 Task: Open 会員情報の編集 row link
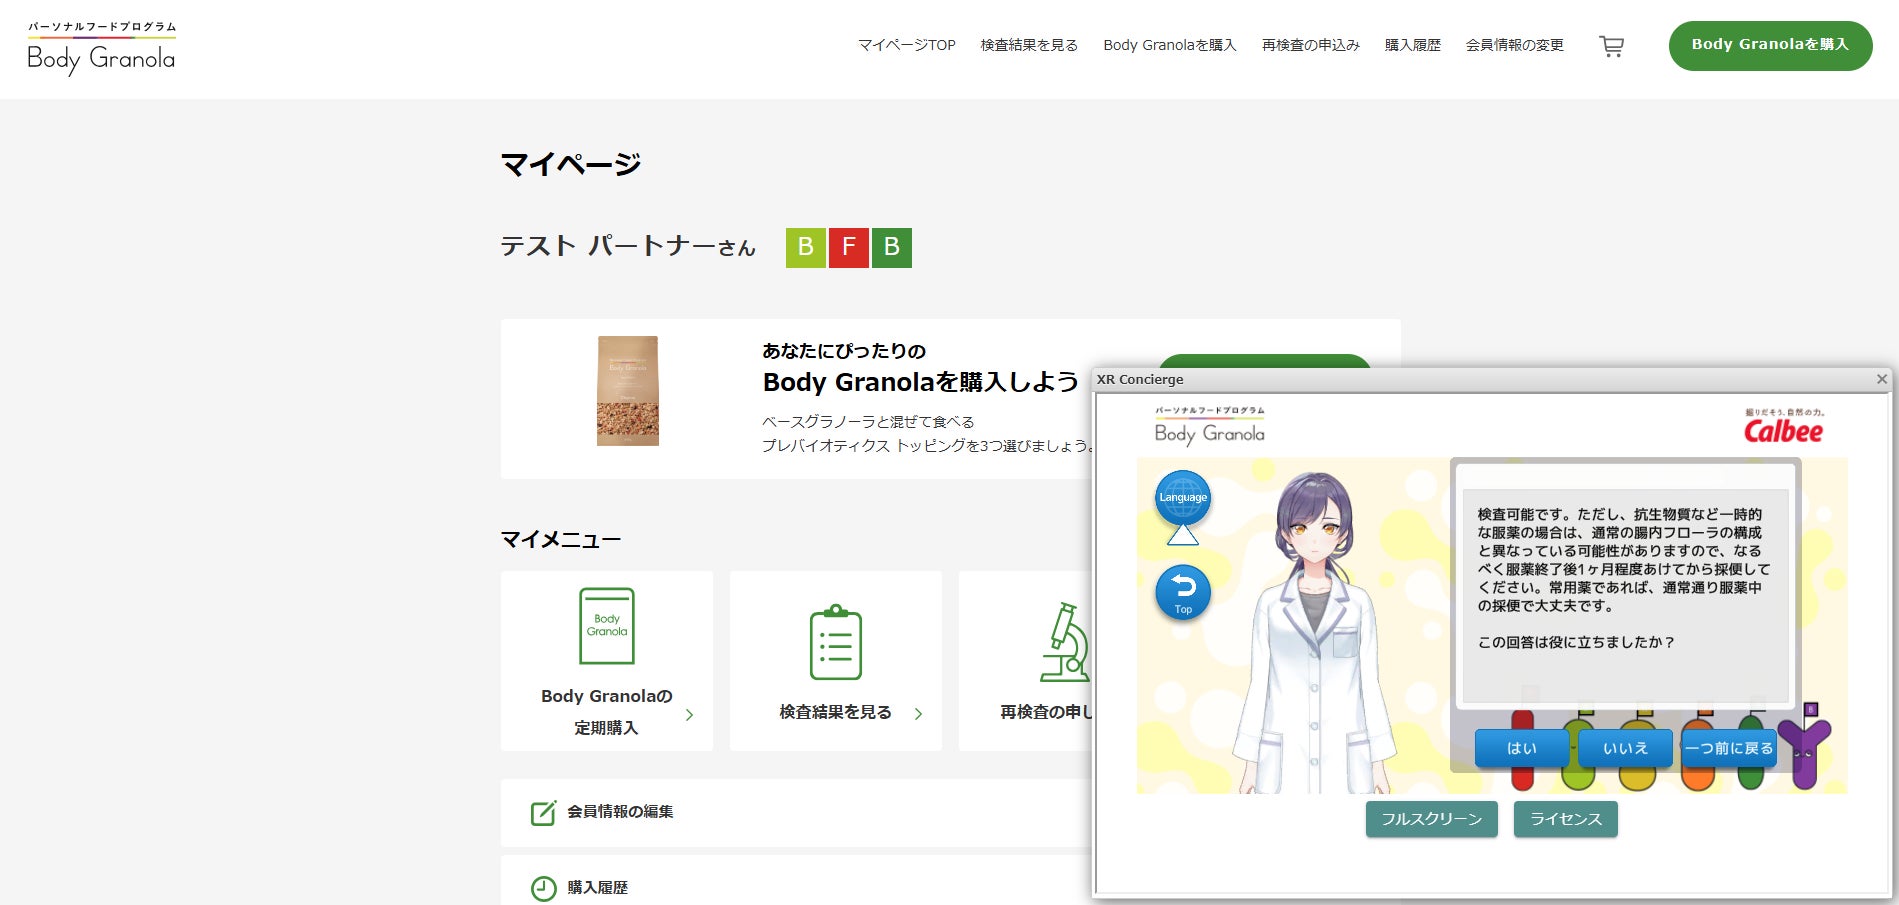point(796,812)
